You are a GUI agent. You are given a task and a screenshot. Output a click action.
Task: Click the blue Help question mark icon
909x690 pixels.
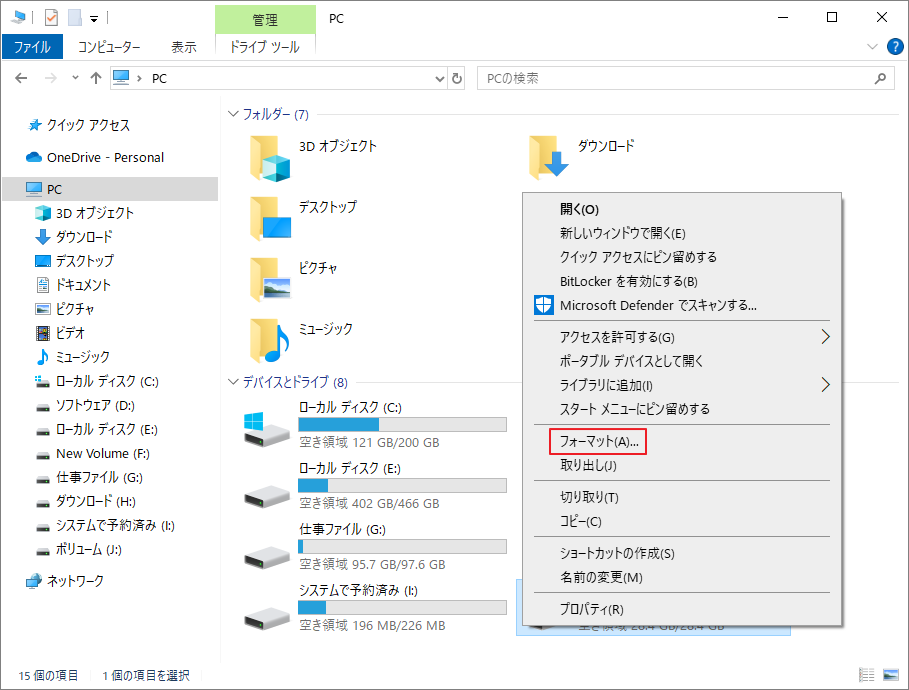(x=895, y=46)
